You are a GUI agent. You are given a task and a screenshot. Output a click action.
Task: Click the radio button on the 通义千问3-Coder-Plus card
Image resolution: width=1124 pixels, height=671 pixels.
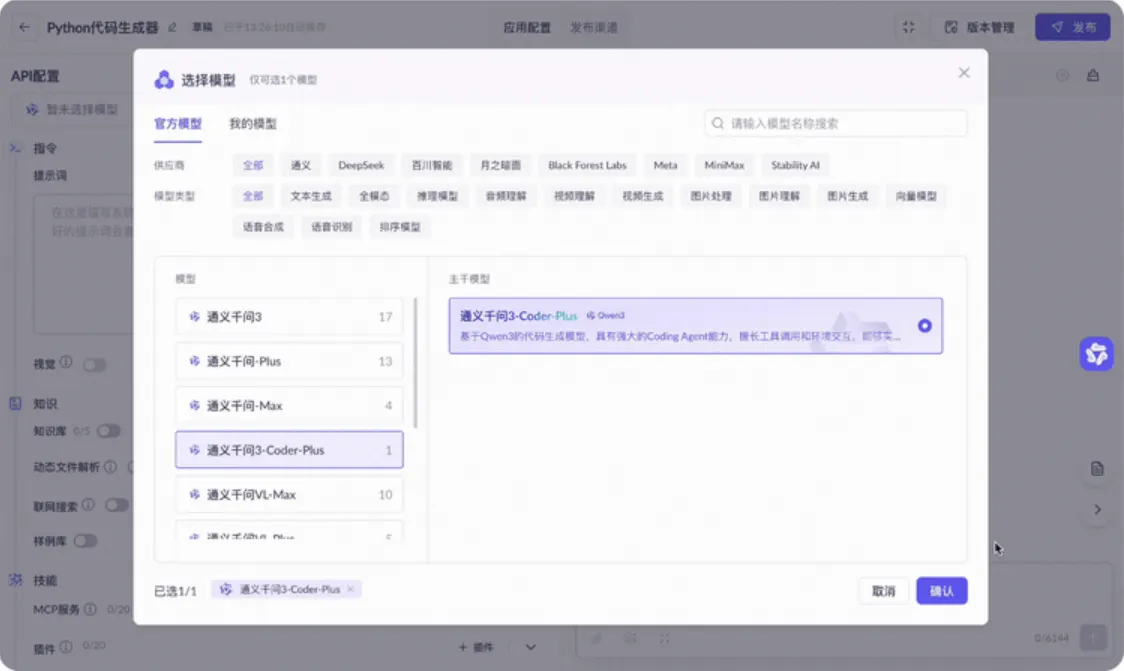click(925, 325)
